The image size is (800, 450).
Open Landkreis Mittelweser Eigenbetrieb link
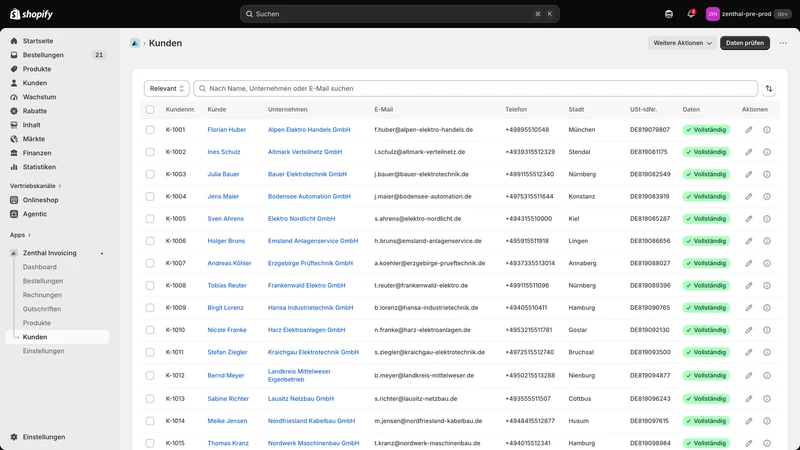[x=299, y=376]
